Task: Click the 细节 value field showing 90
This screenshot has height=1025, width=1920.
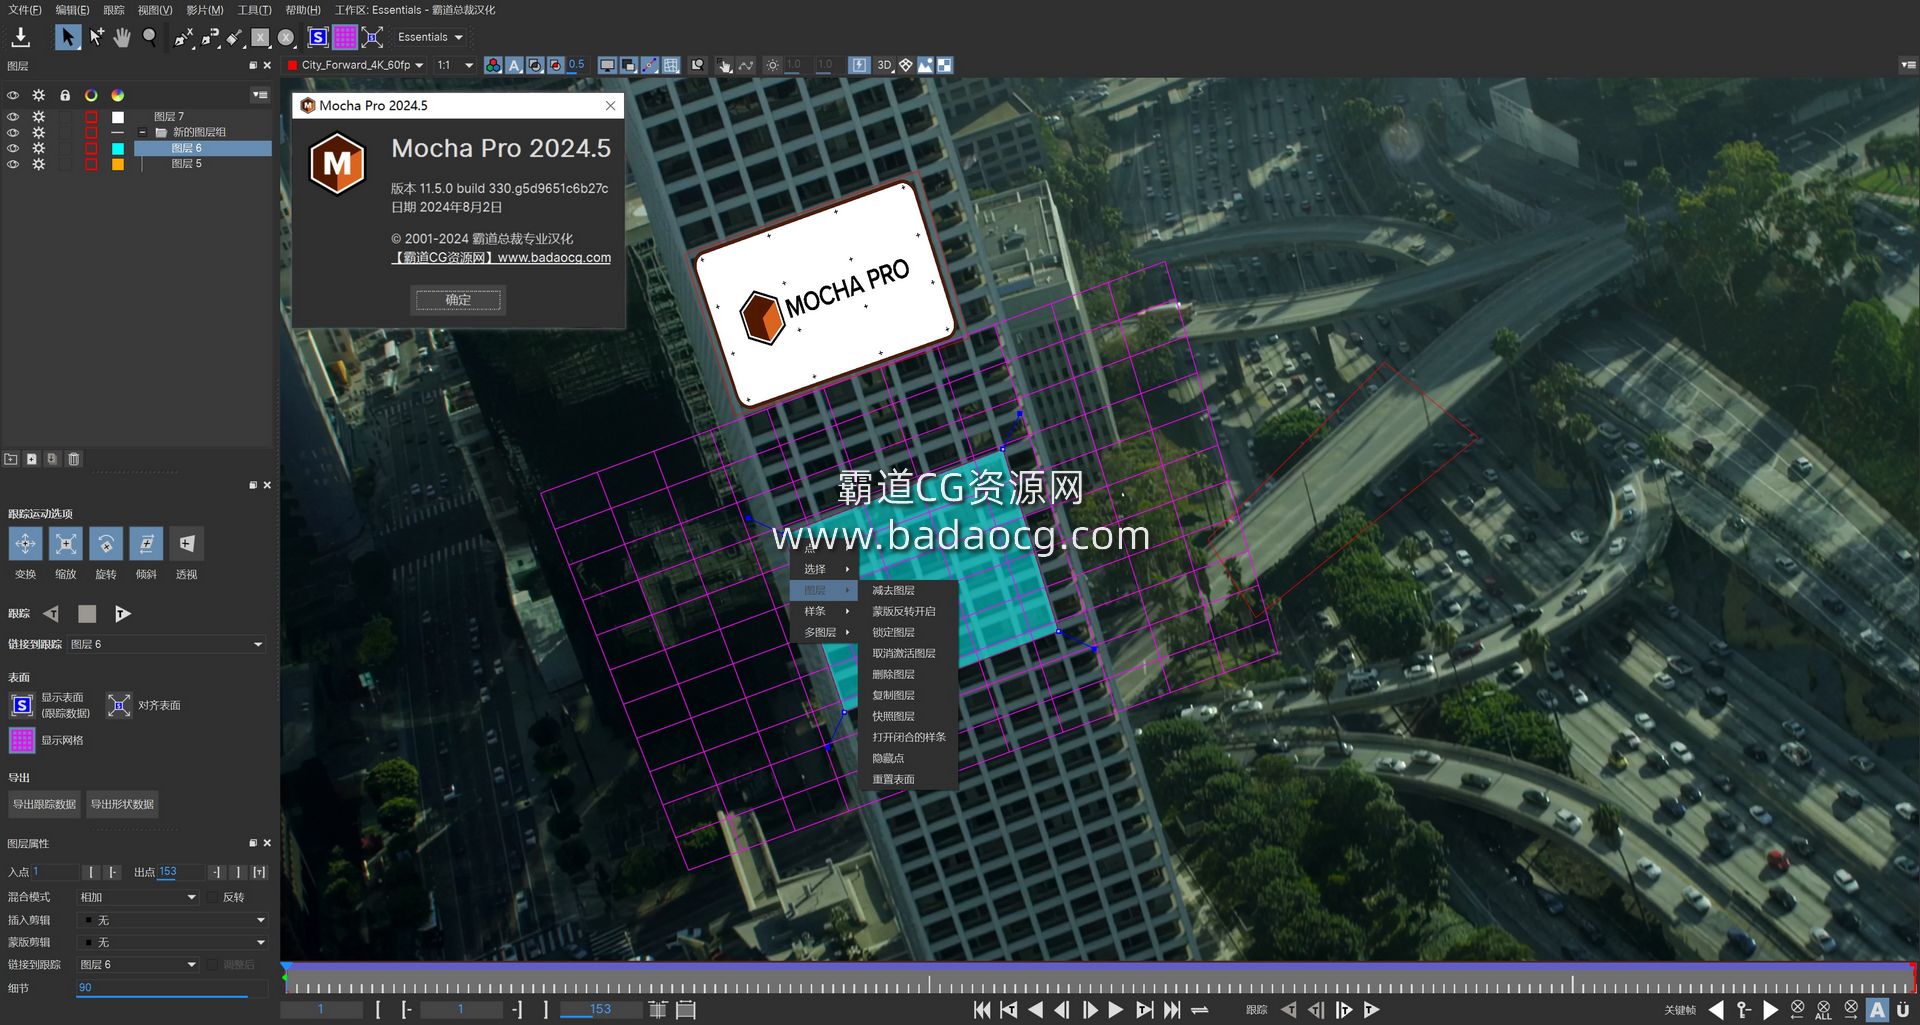Action: [172, 988]
